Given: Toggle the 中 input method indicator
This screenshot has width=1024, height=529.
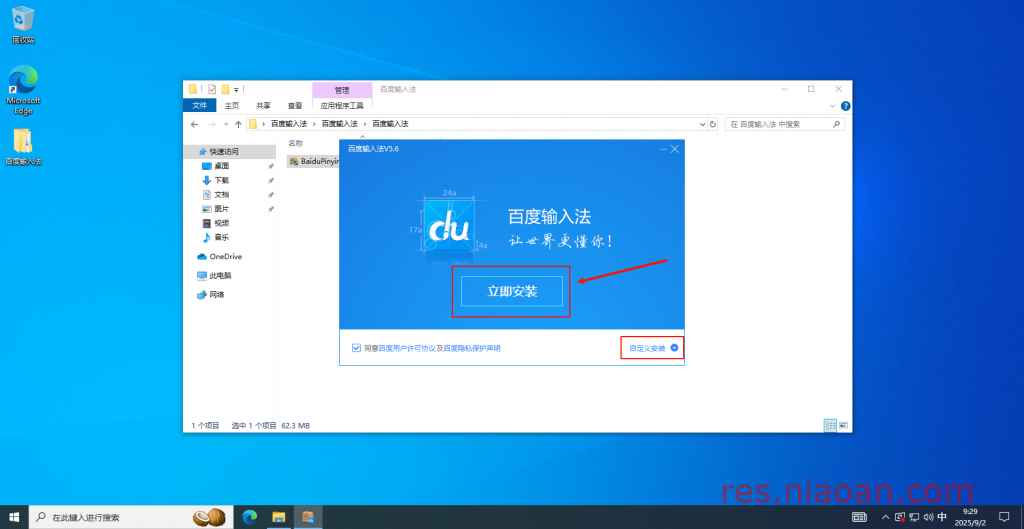Looking at the screenshot, I should point(942,517).
